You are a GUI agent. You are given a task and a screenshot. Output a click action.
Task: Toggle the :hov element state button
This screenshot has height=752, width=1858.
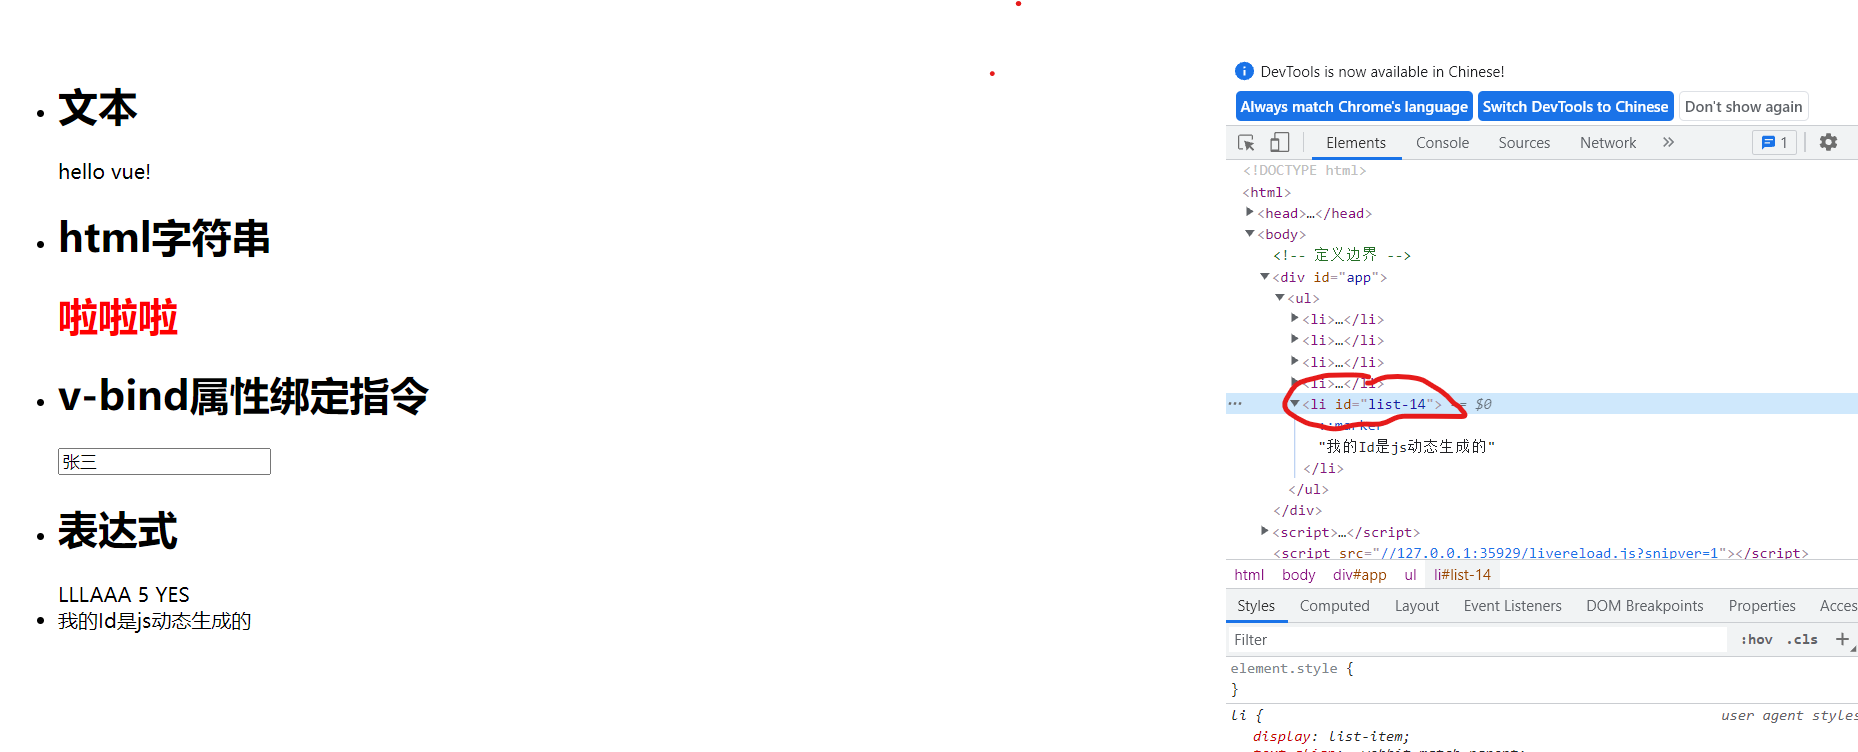click(1756, 640)
